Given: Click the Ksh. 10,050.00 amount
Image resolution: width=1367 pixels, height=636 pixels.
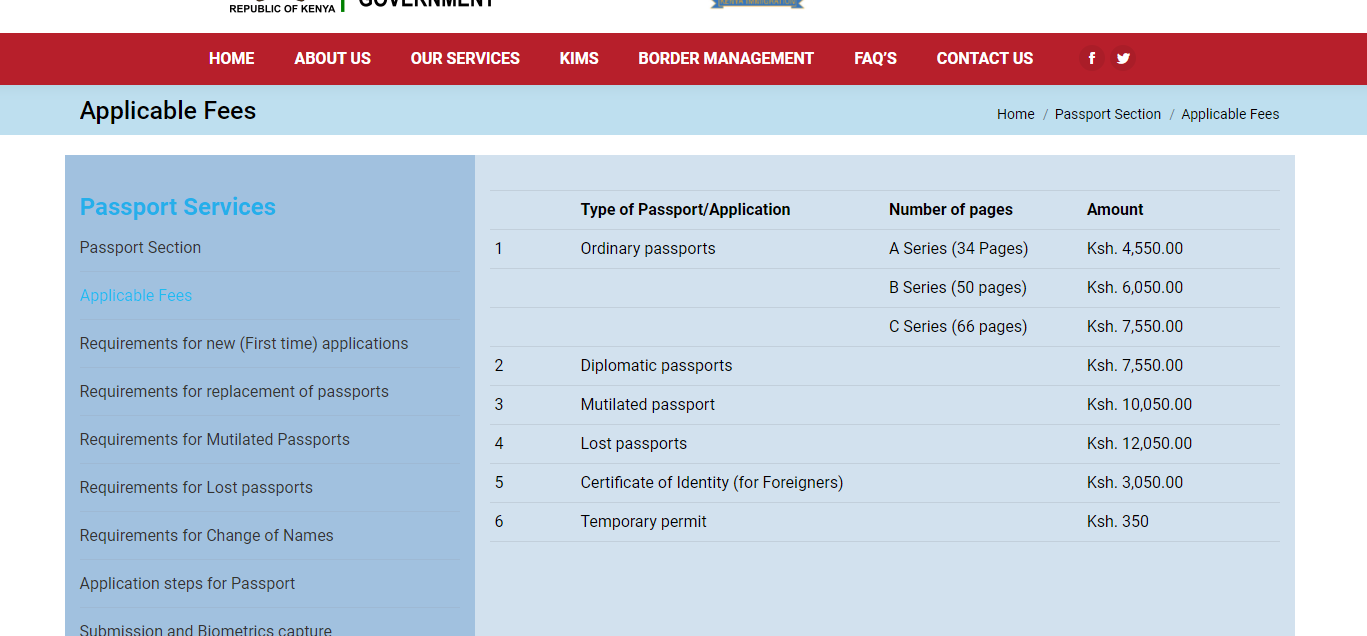Looking at the screenshot, I should click(x=1139, y=404).
